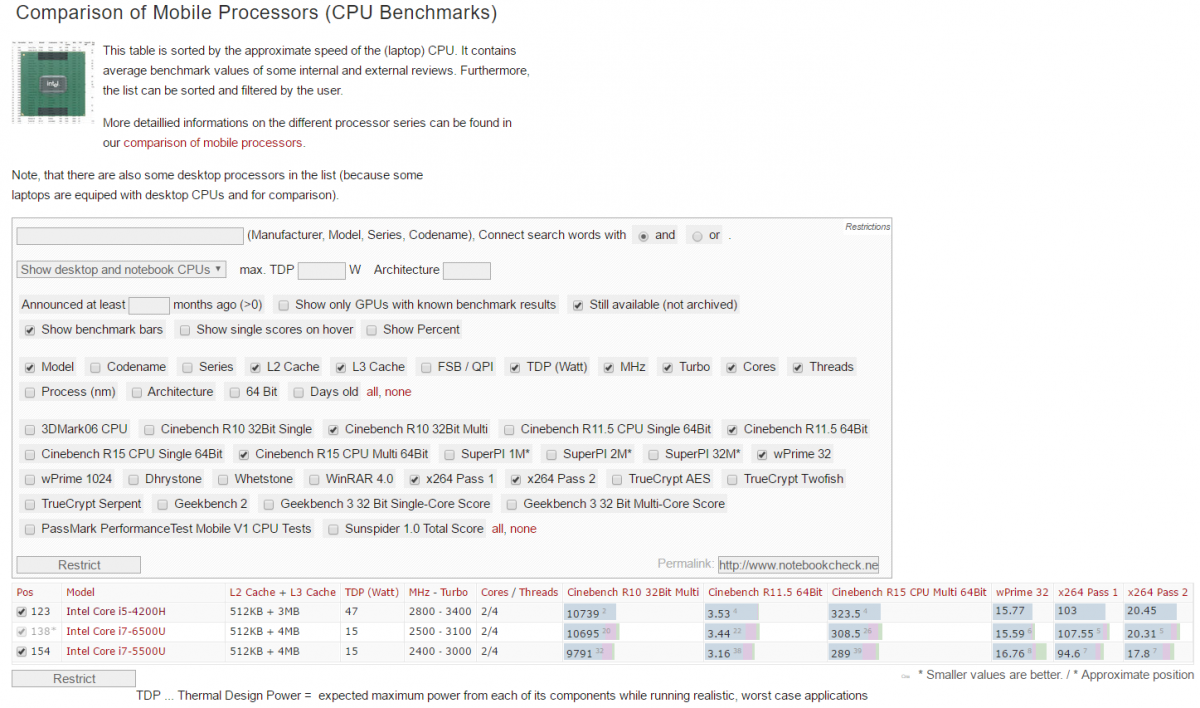Viewport: 1200px width, 708px height.
Task: Toggle Show benchmark bars checkbox
Action: tap(30, 330)
